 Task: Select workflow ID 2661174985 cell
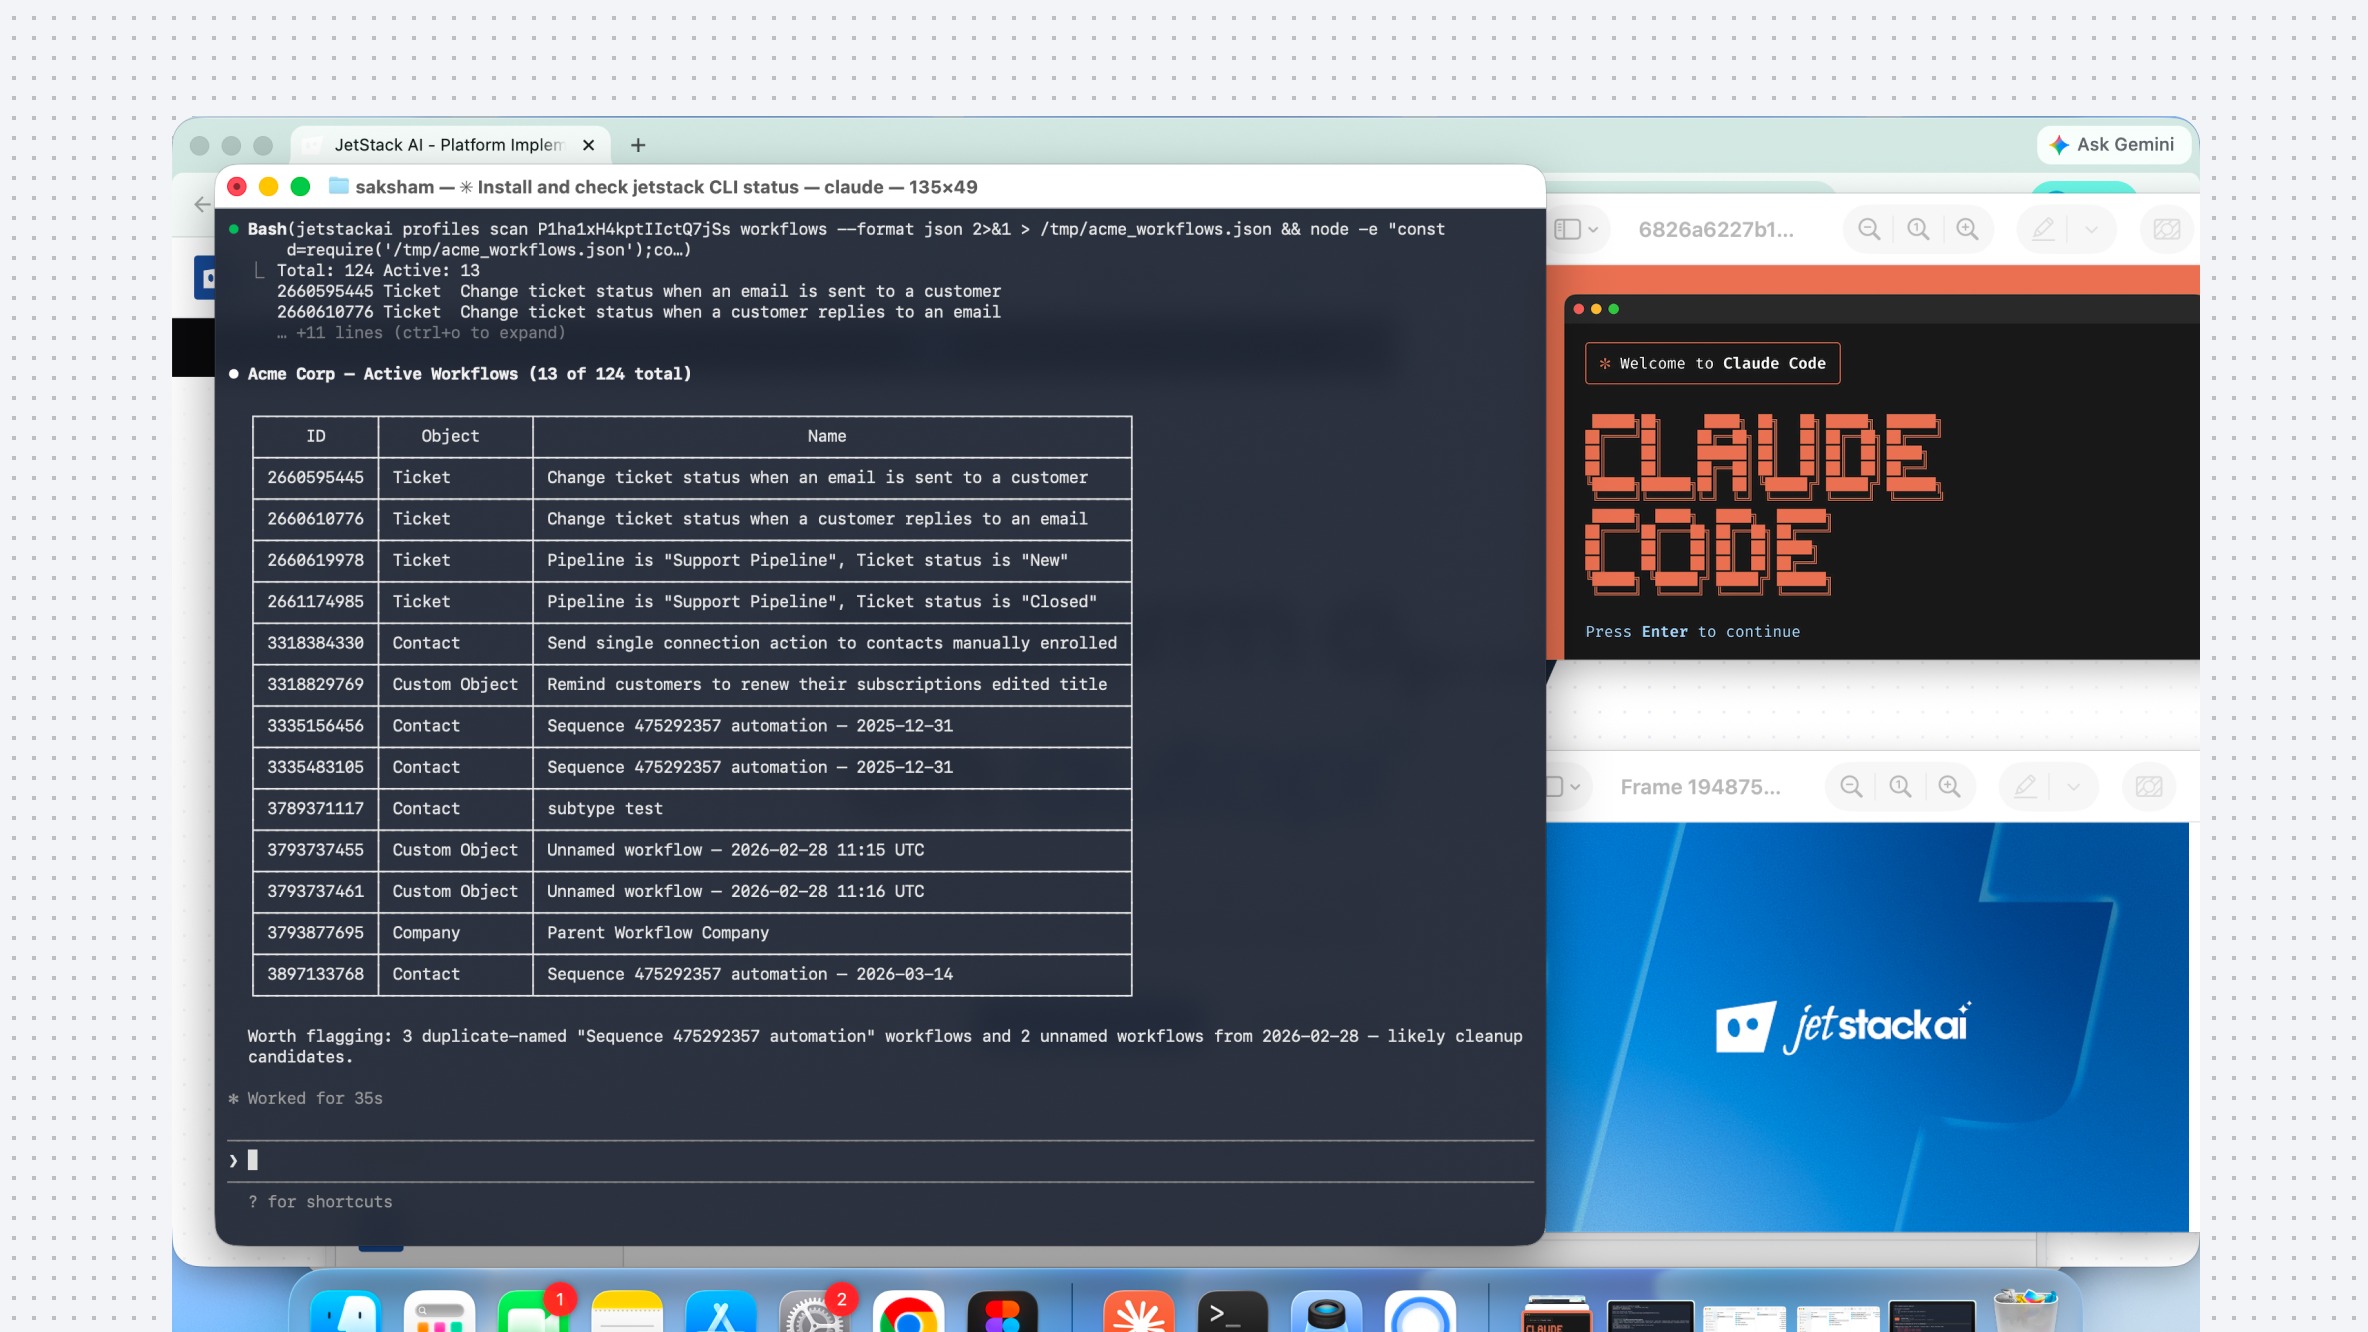pyautogui.click(x=315, y=601)
